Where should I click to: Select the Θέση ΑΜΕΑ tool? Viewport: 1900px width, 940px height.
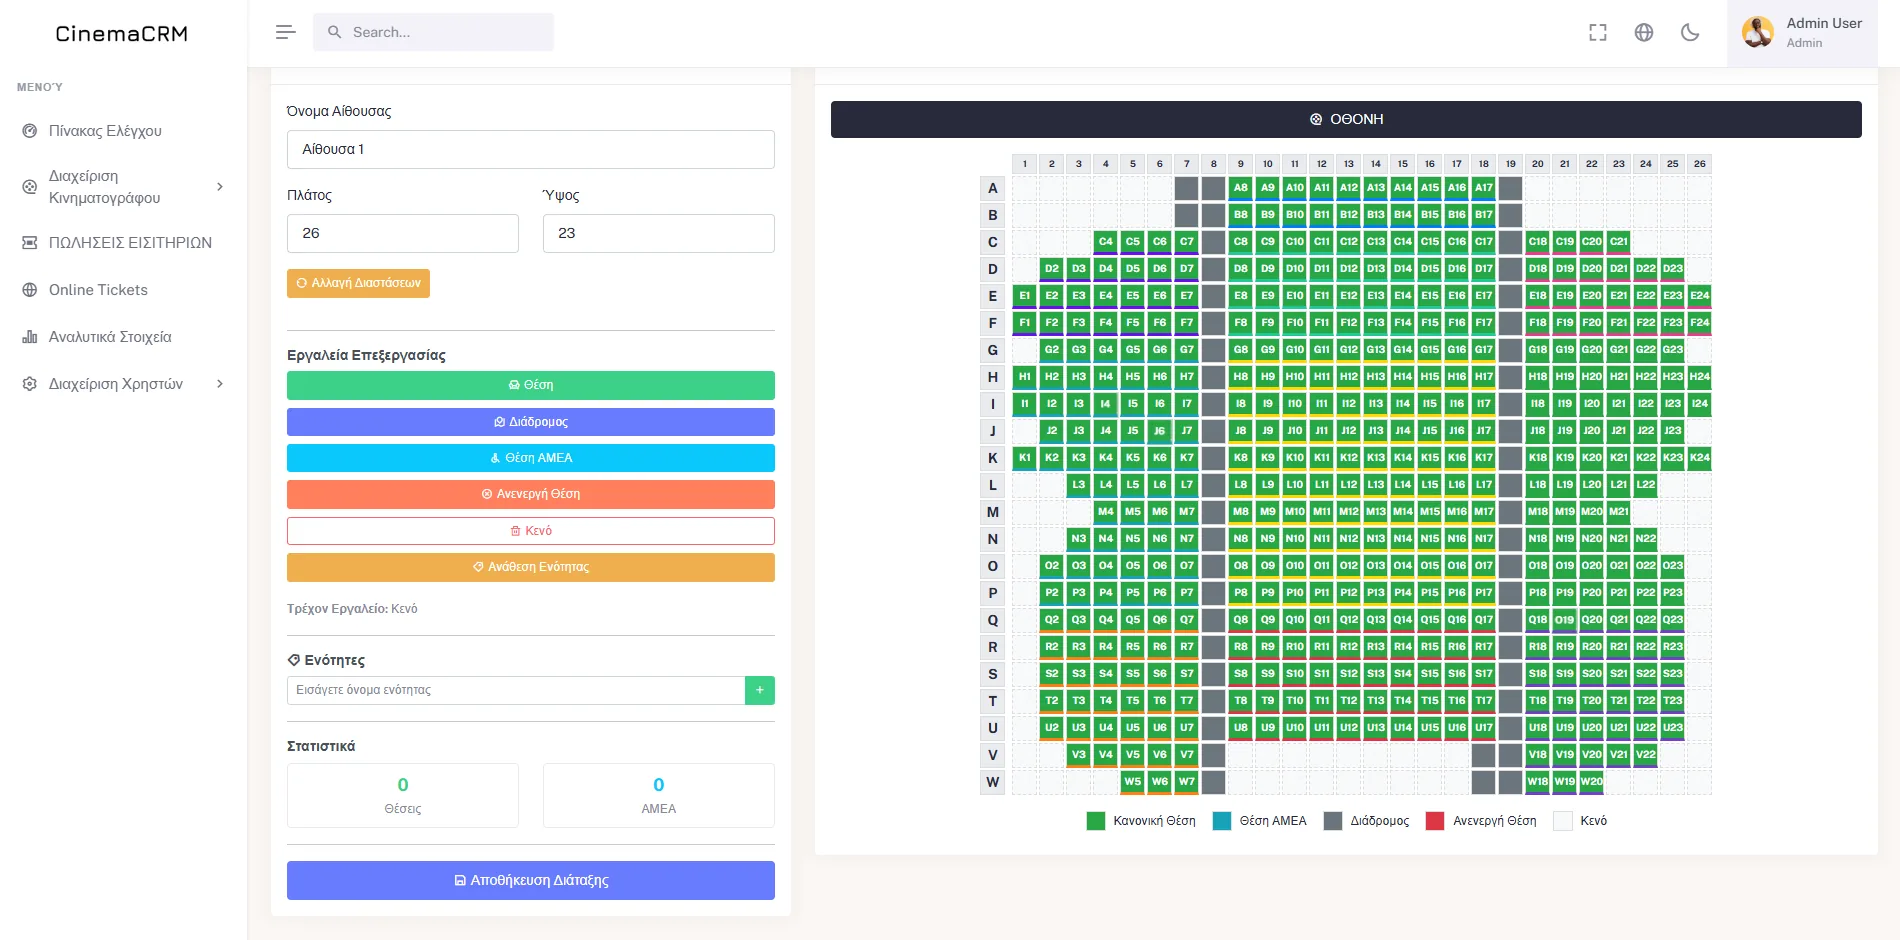pos(531,458)
